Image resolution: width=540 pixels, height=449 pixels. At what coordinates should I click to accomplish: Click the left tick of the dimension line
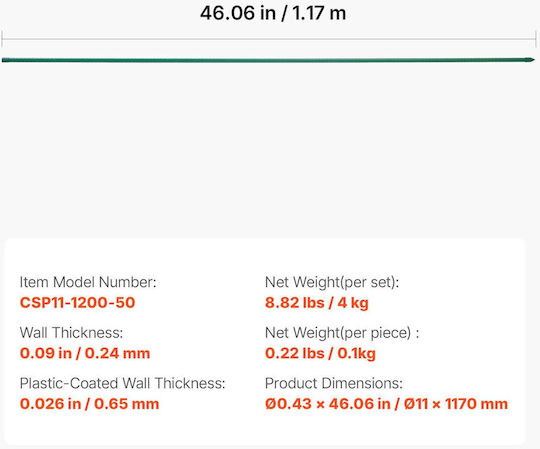coord(2,39)
